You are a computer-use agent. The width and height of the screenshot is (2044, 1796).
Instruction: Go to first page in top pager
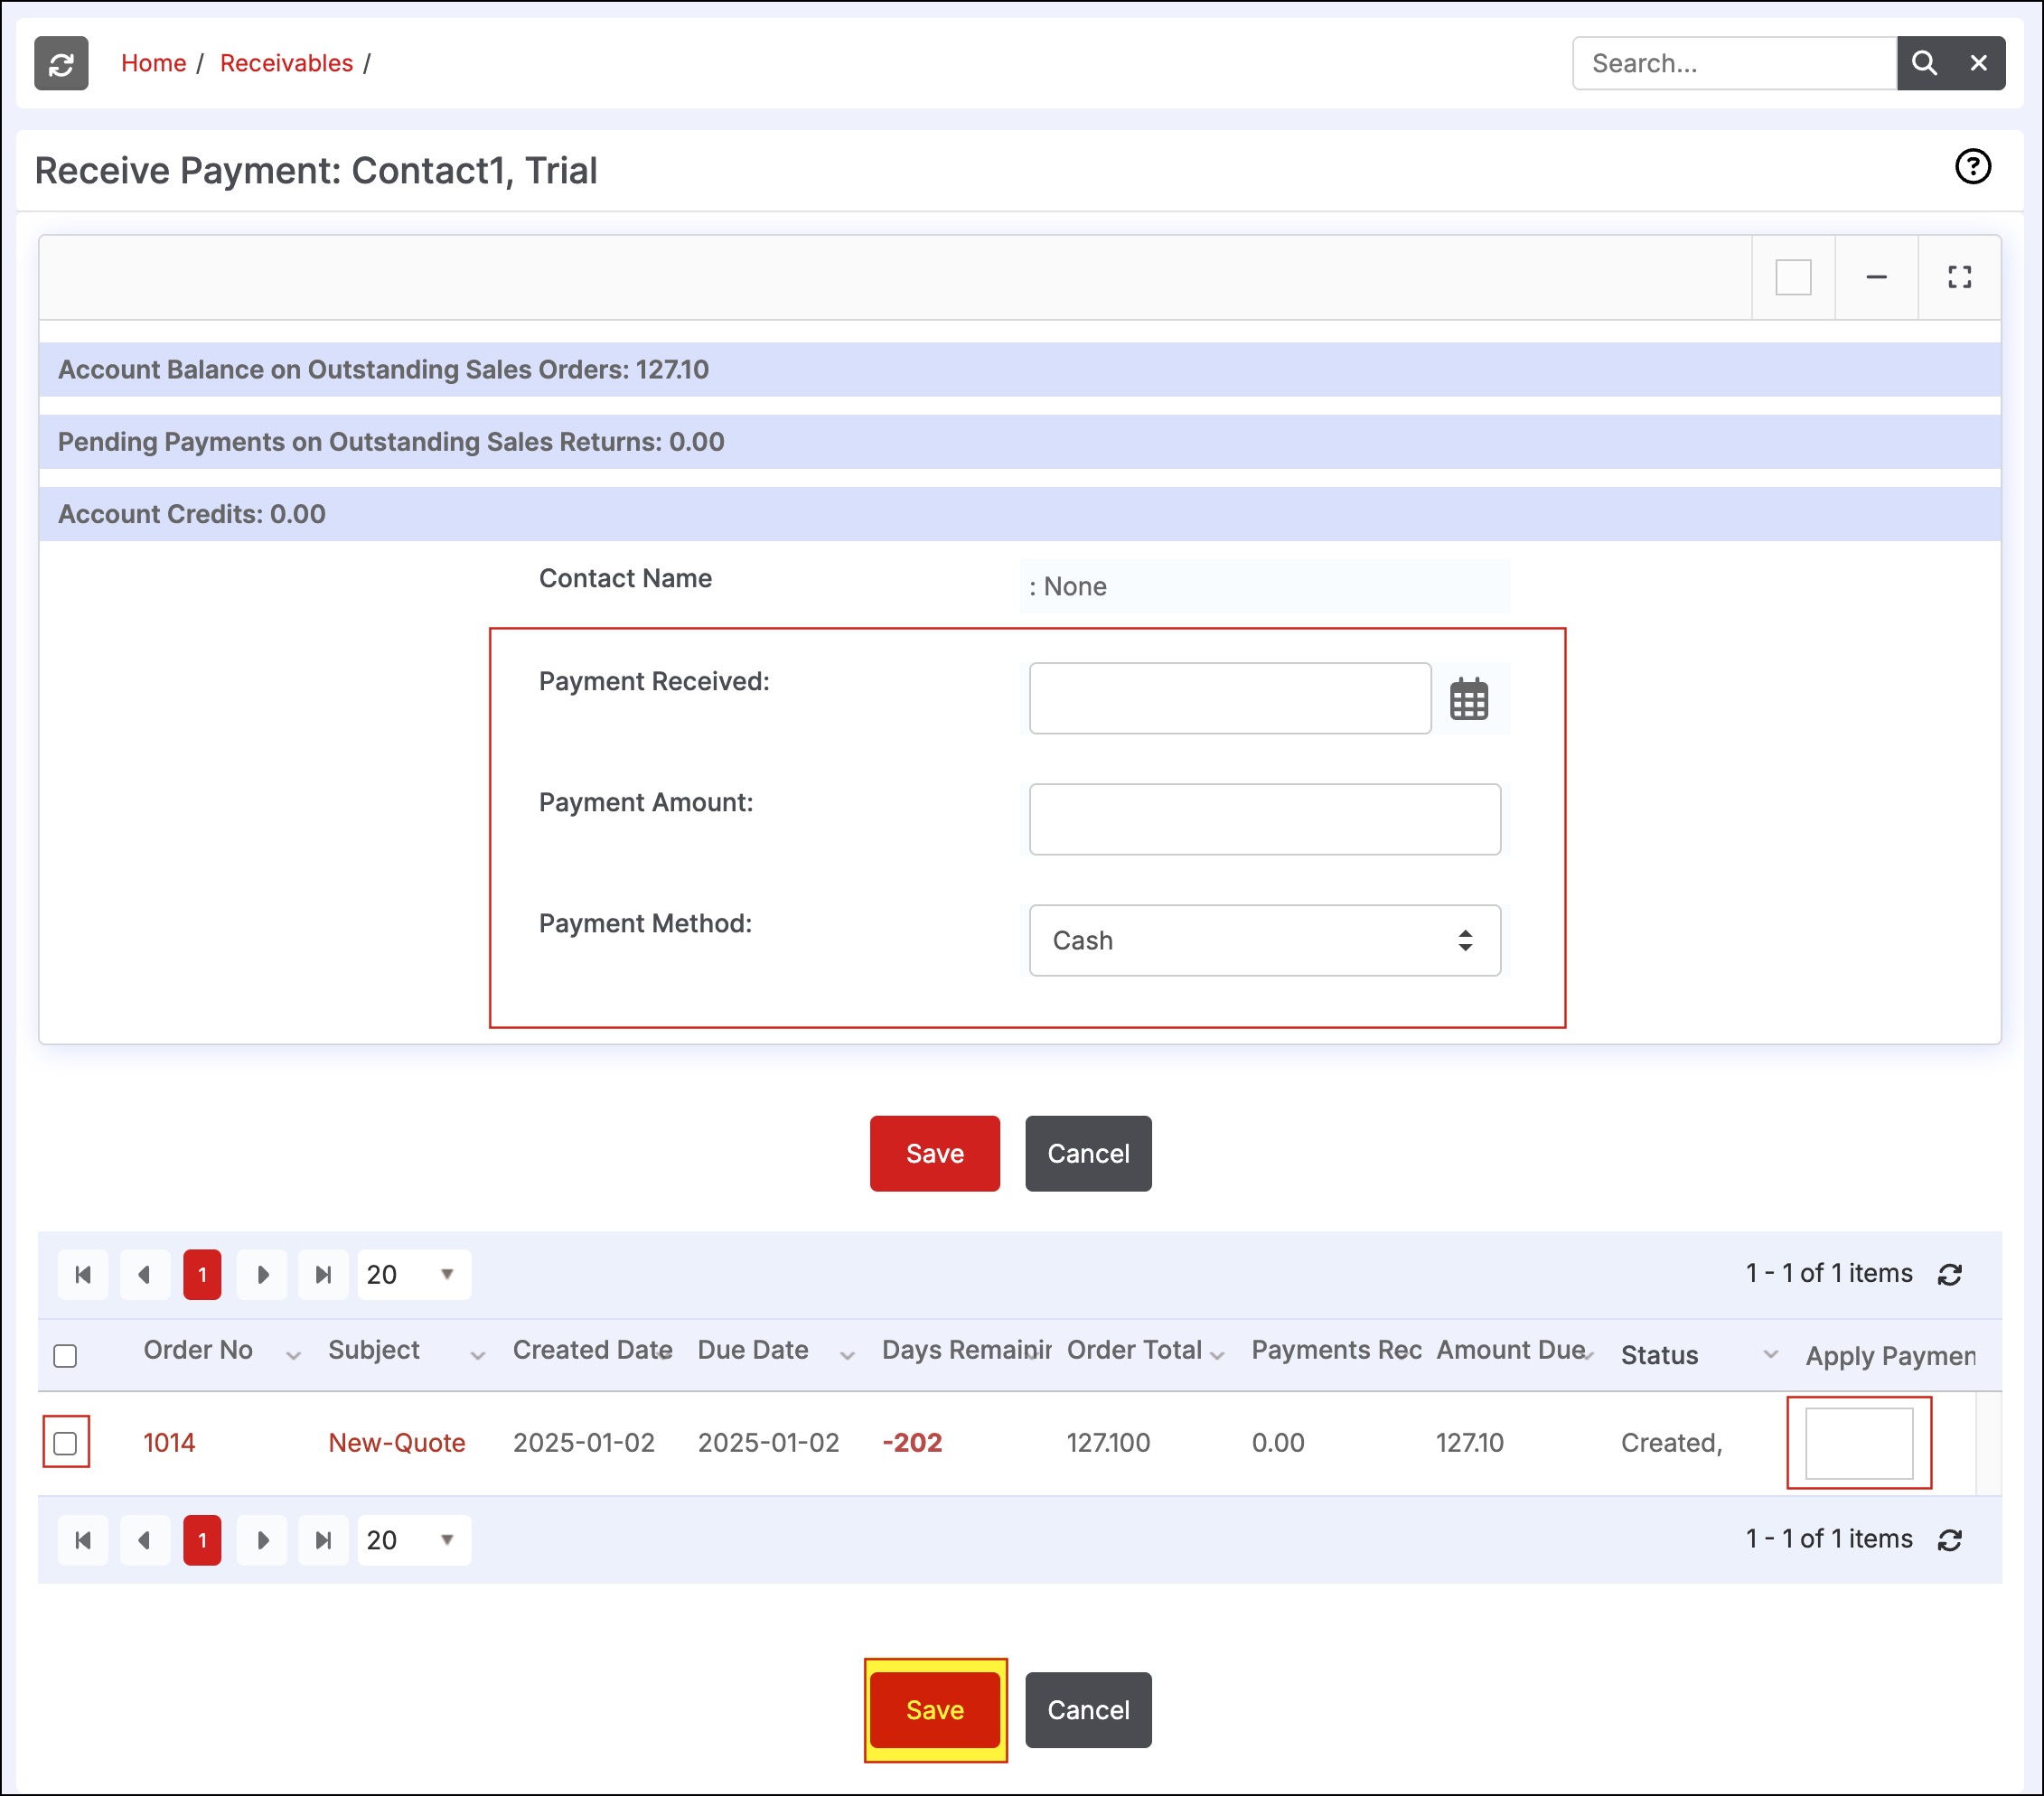[83, 1274]
